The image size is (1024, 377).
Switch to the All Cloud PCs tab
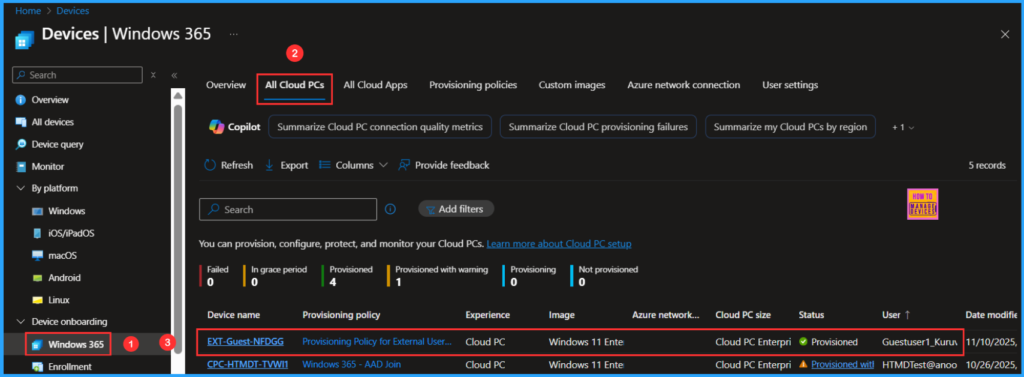coord(295,85)
